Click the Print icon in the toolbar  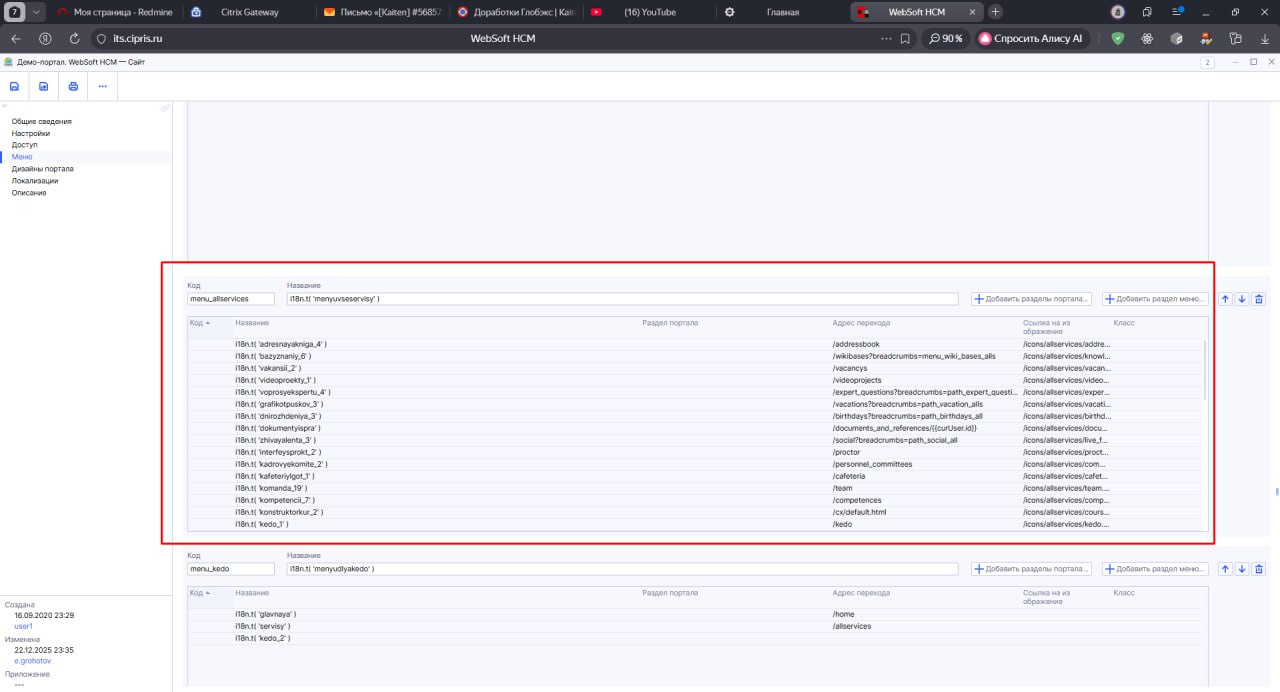(x=73, y=87)
